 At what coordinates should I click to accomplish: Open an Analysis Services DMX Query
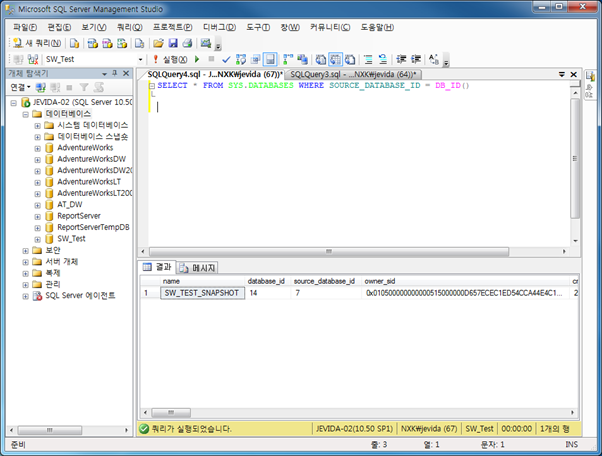pos(107,43)
